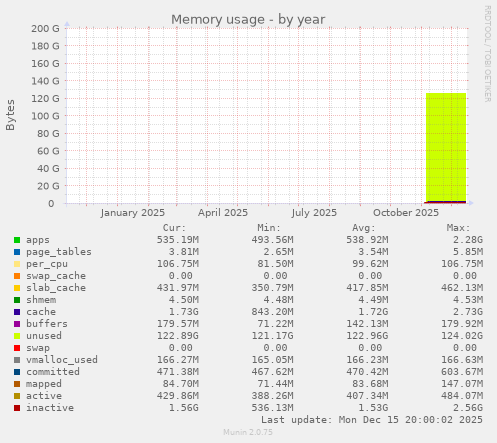Click vmalloc_used min value 165.05M
The image size is (497, 443).
point(272,360)
